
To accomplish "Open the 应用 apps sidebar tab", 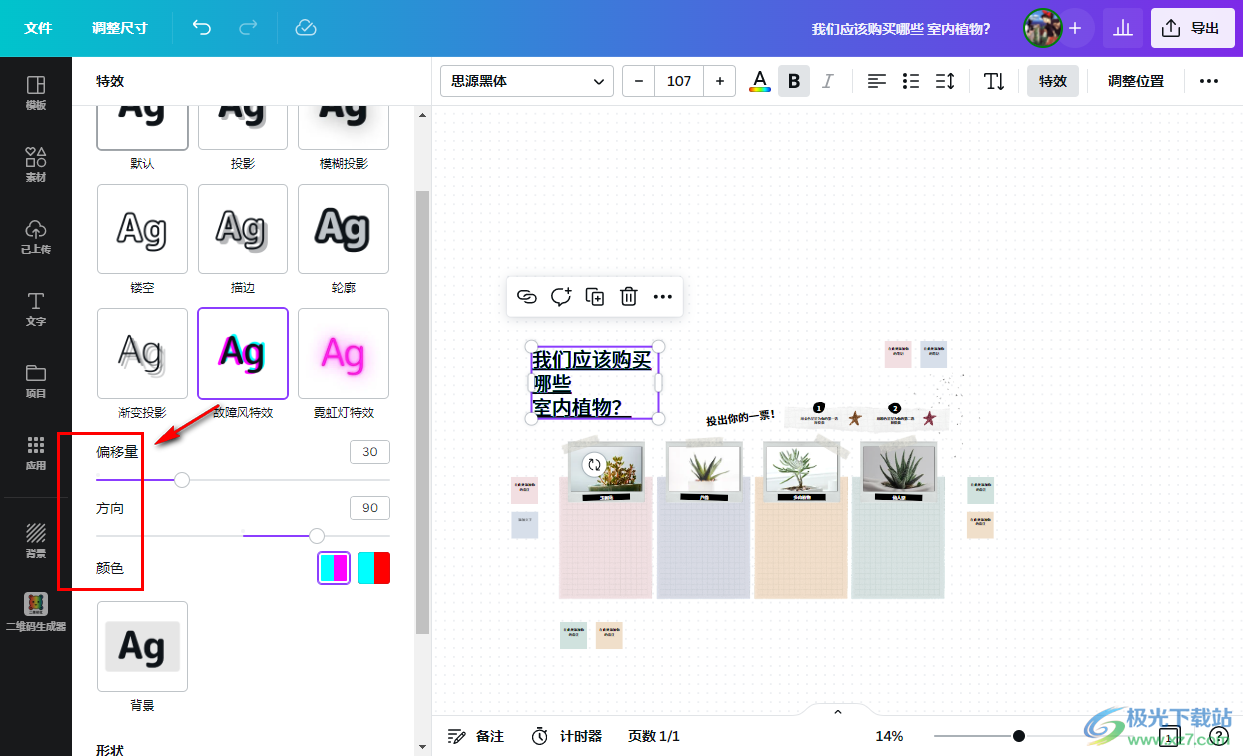I will click(x=36, y=453).
